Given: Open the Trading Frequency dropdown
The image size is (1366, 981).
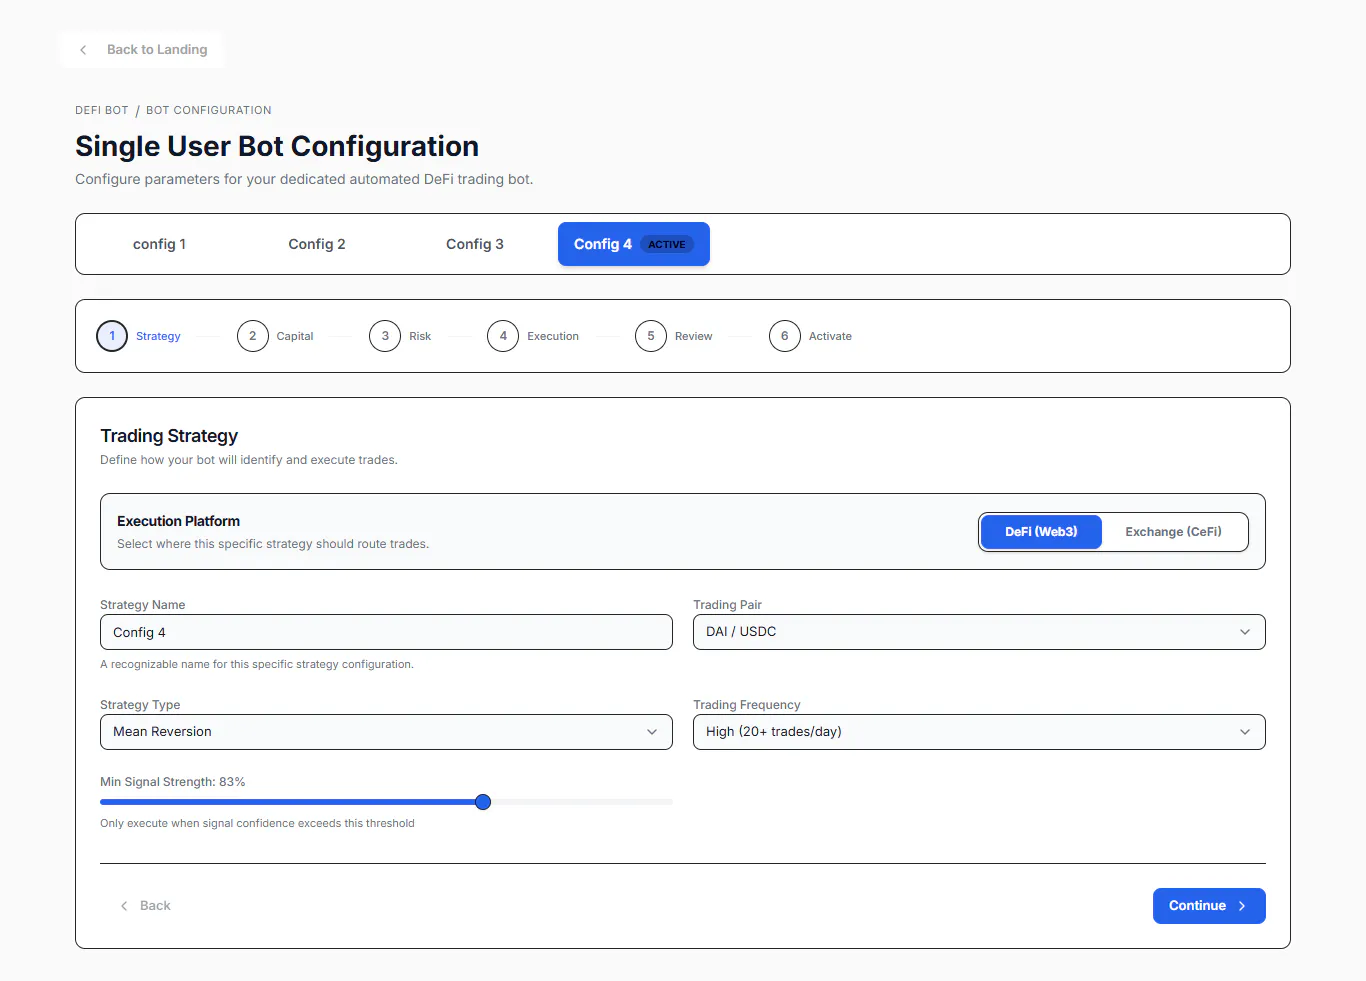Looking at the screenshot, I should (x=979, y=732).
